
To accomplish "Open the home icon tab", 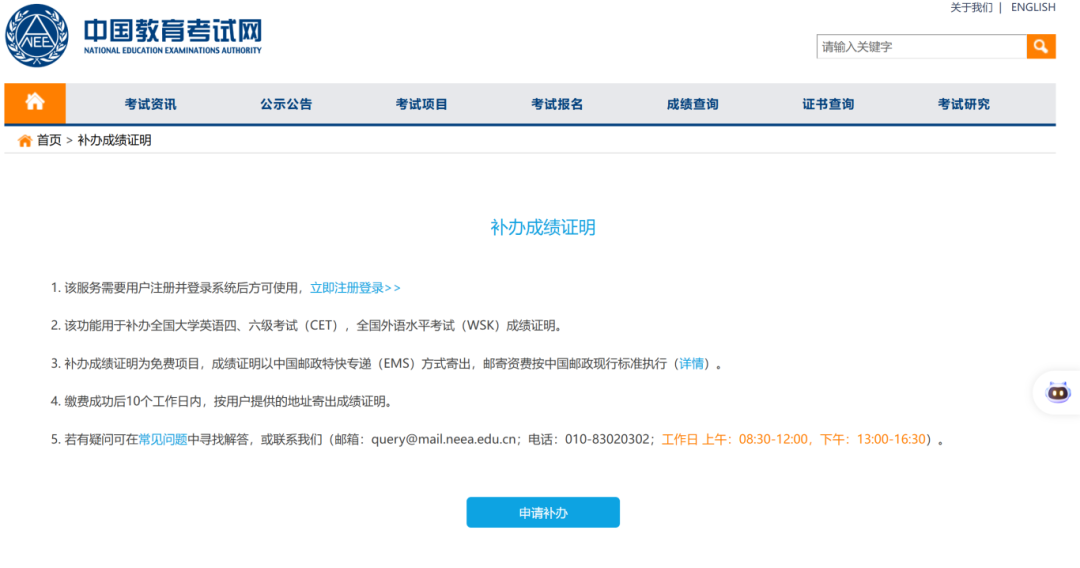I will pyautogui.click(x=35, y=103).
